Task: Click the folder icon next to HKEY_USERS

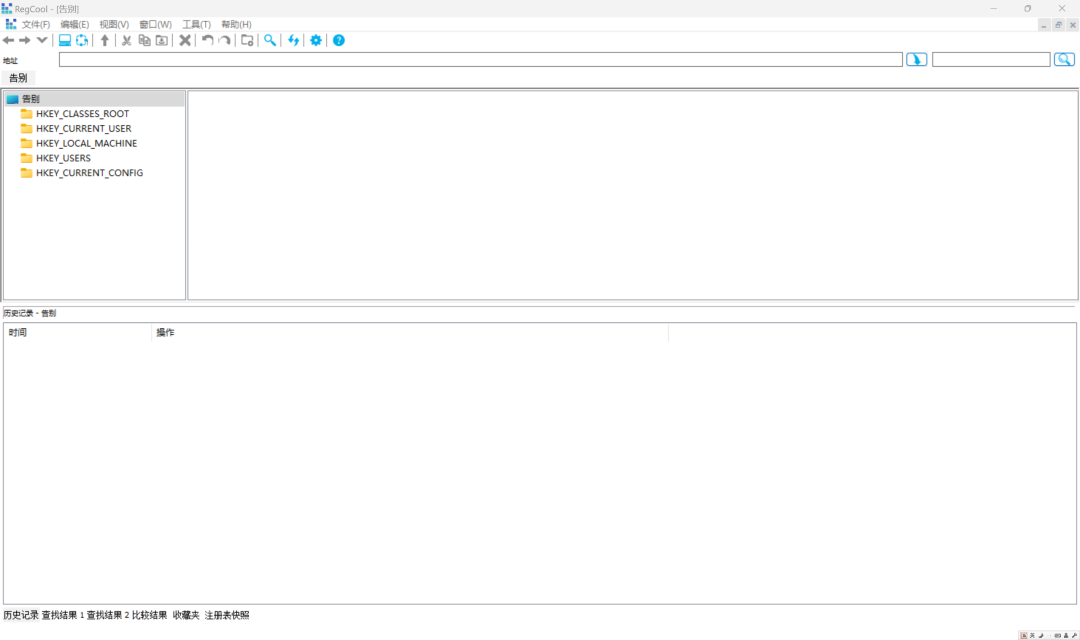Action: (26, 158)
